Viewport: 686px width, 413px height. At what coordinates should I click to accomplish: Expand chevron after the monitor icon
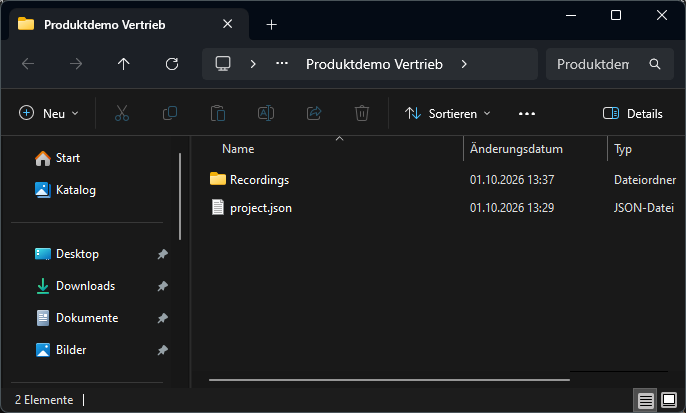click(x=253, y=64)
